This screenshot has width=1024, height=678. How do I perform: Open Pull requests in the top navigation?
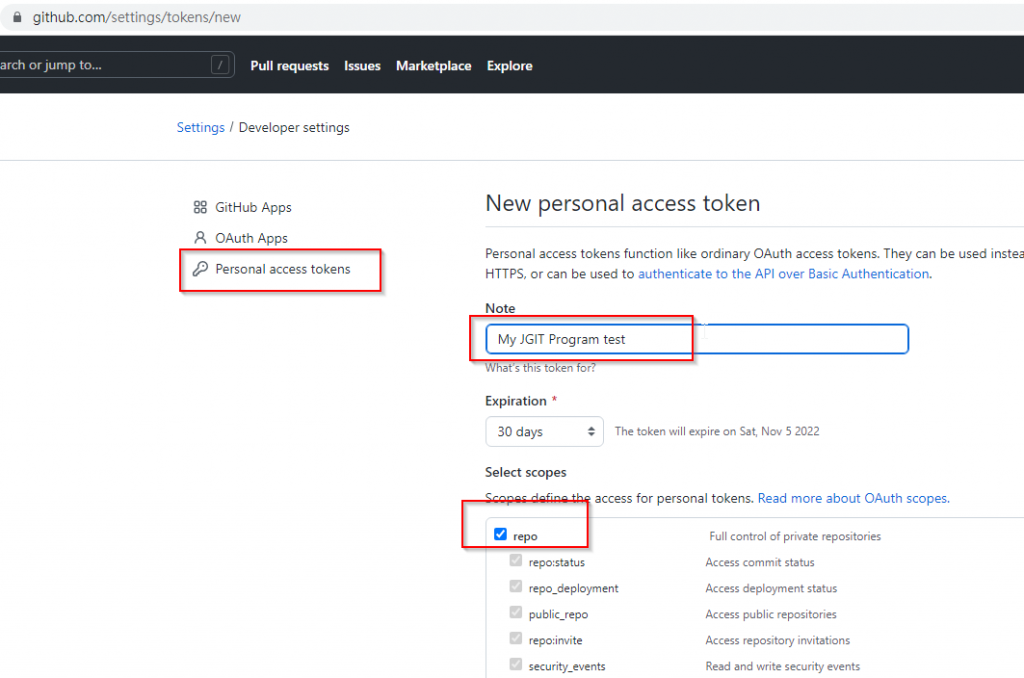click(x=289, y=66)
